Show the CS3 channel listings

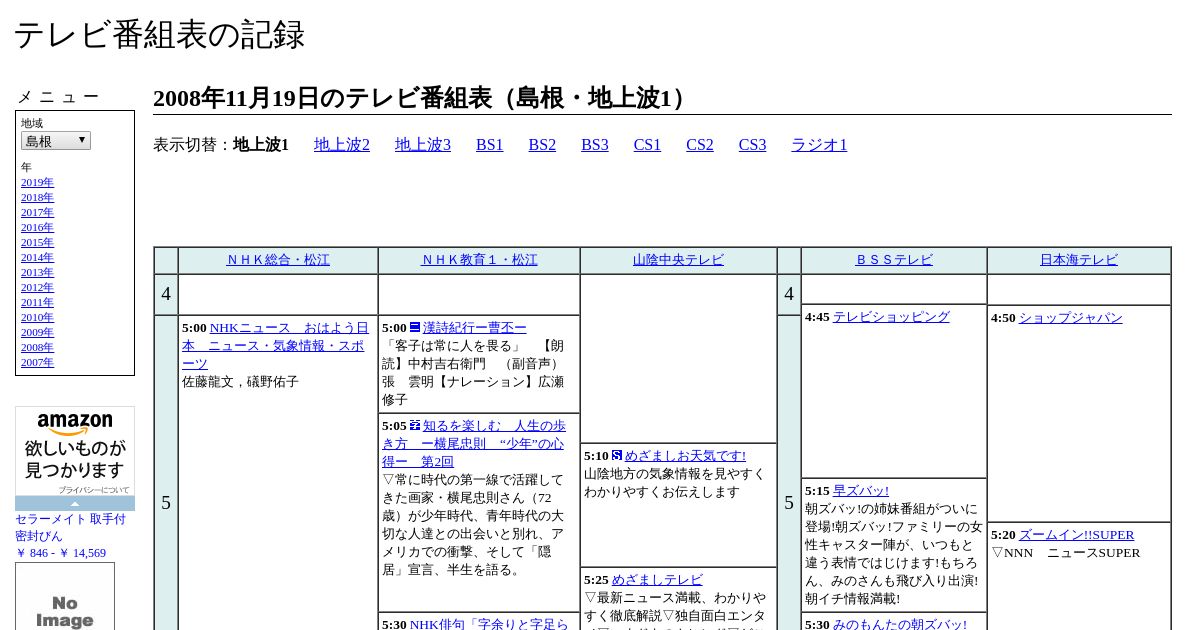(x=752, y=145)
